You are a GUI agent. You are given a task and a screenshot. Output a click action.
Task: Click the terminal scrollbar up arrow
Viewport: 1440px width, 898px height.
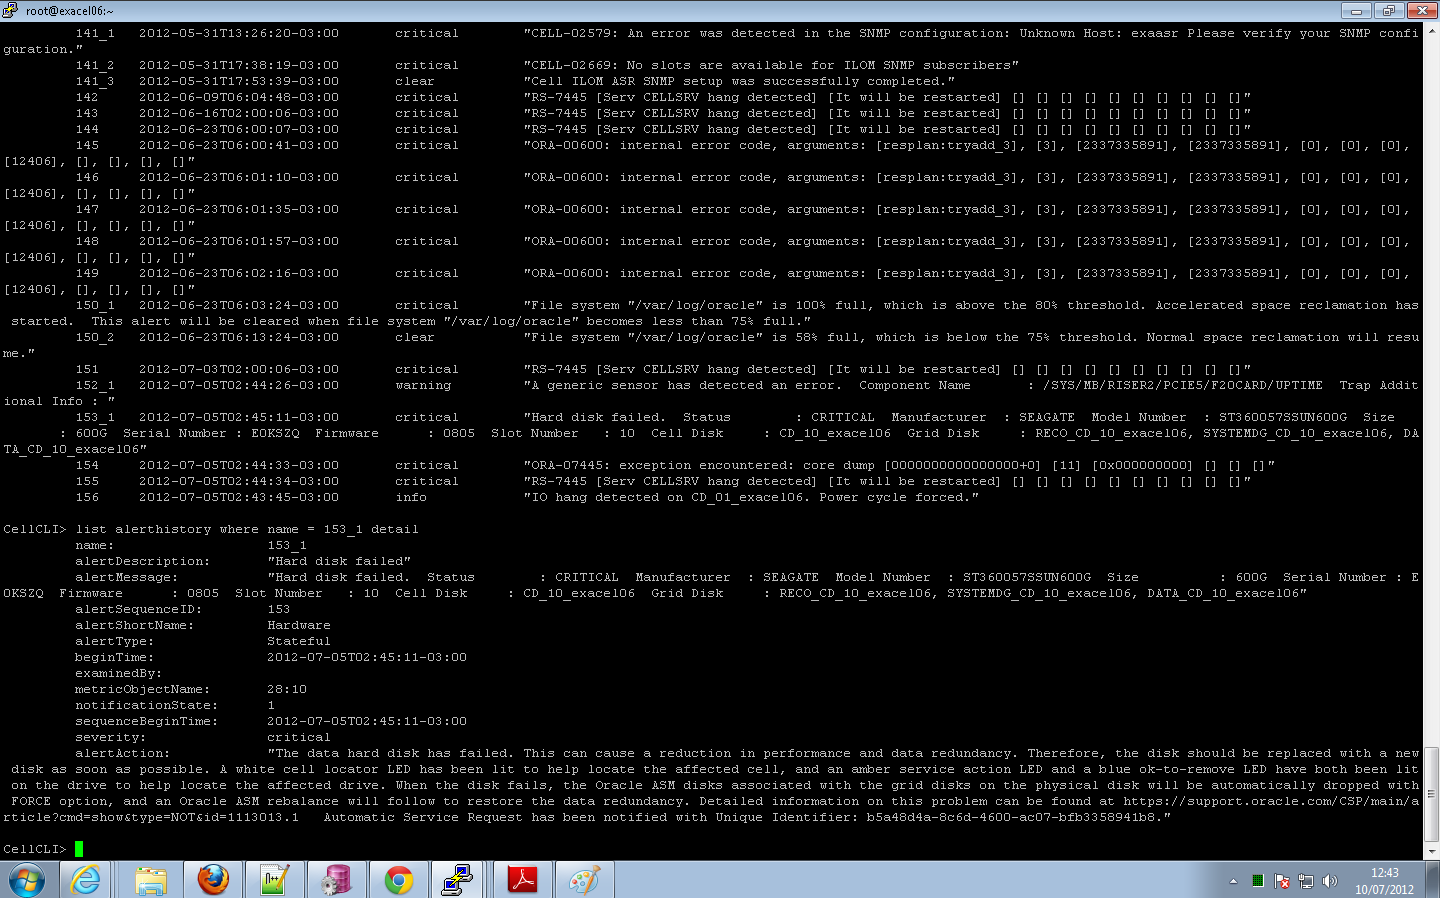1431,31
